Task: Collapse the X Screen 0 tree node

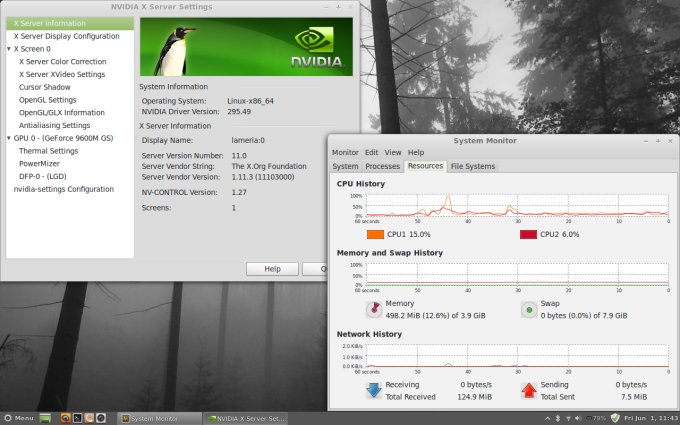Action: [x=9, y=49]
